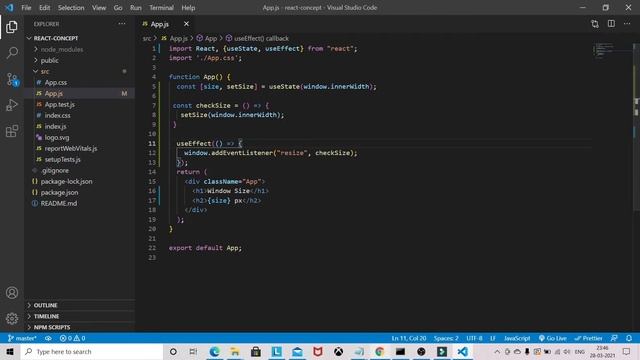Open Source Control view in activity bar
The height and width of the screenshot is (360, 640).
[12, 79]
